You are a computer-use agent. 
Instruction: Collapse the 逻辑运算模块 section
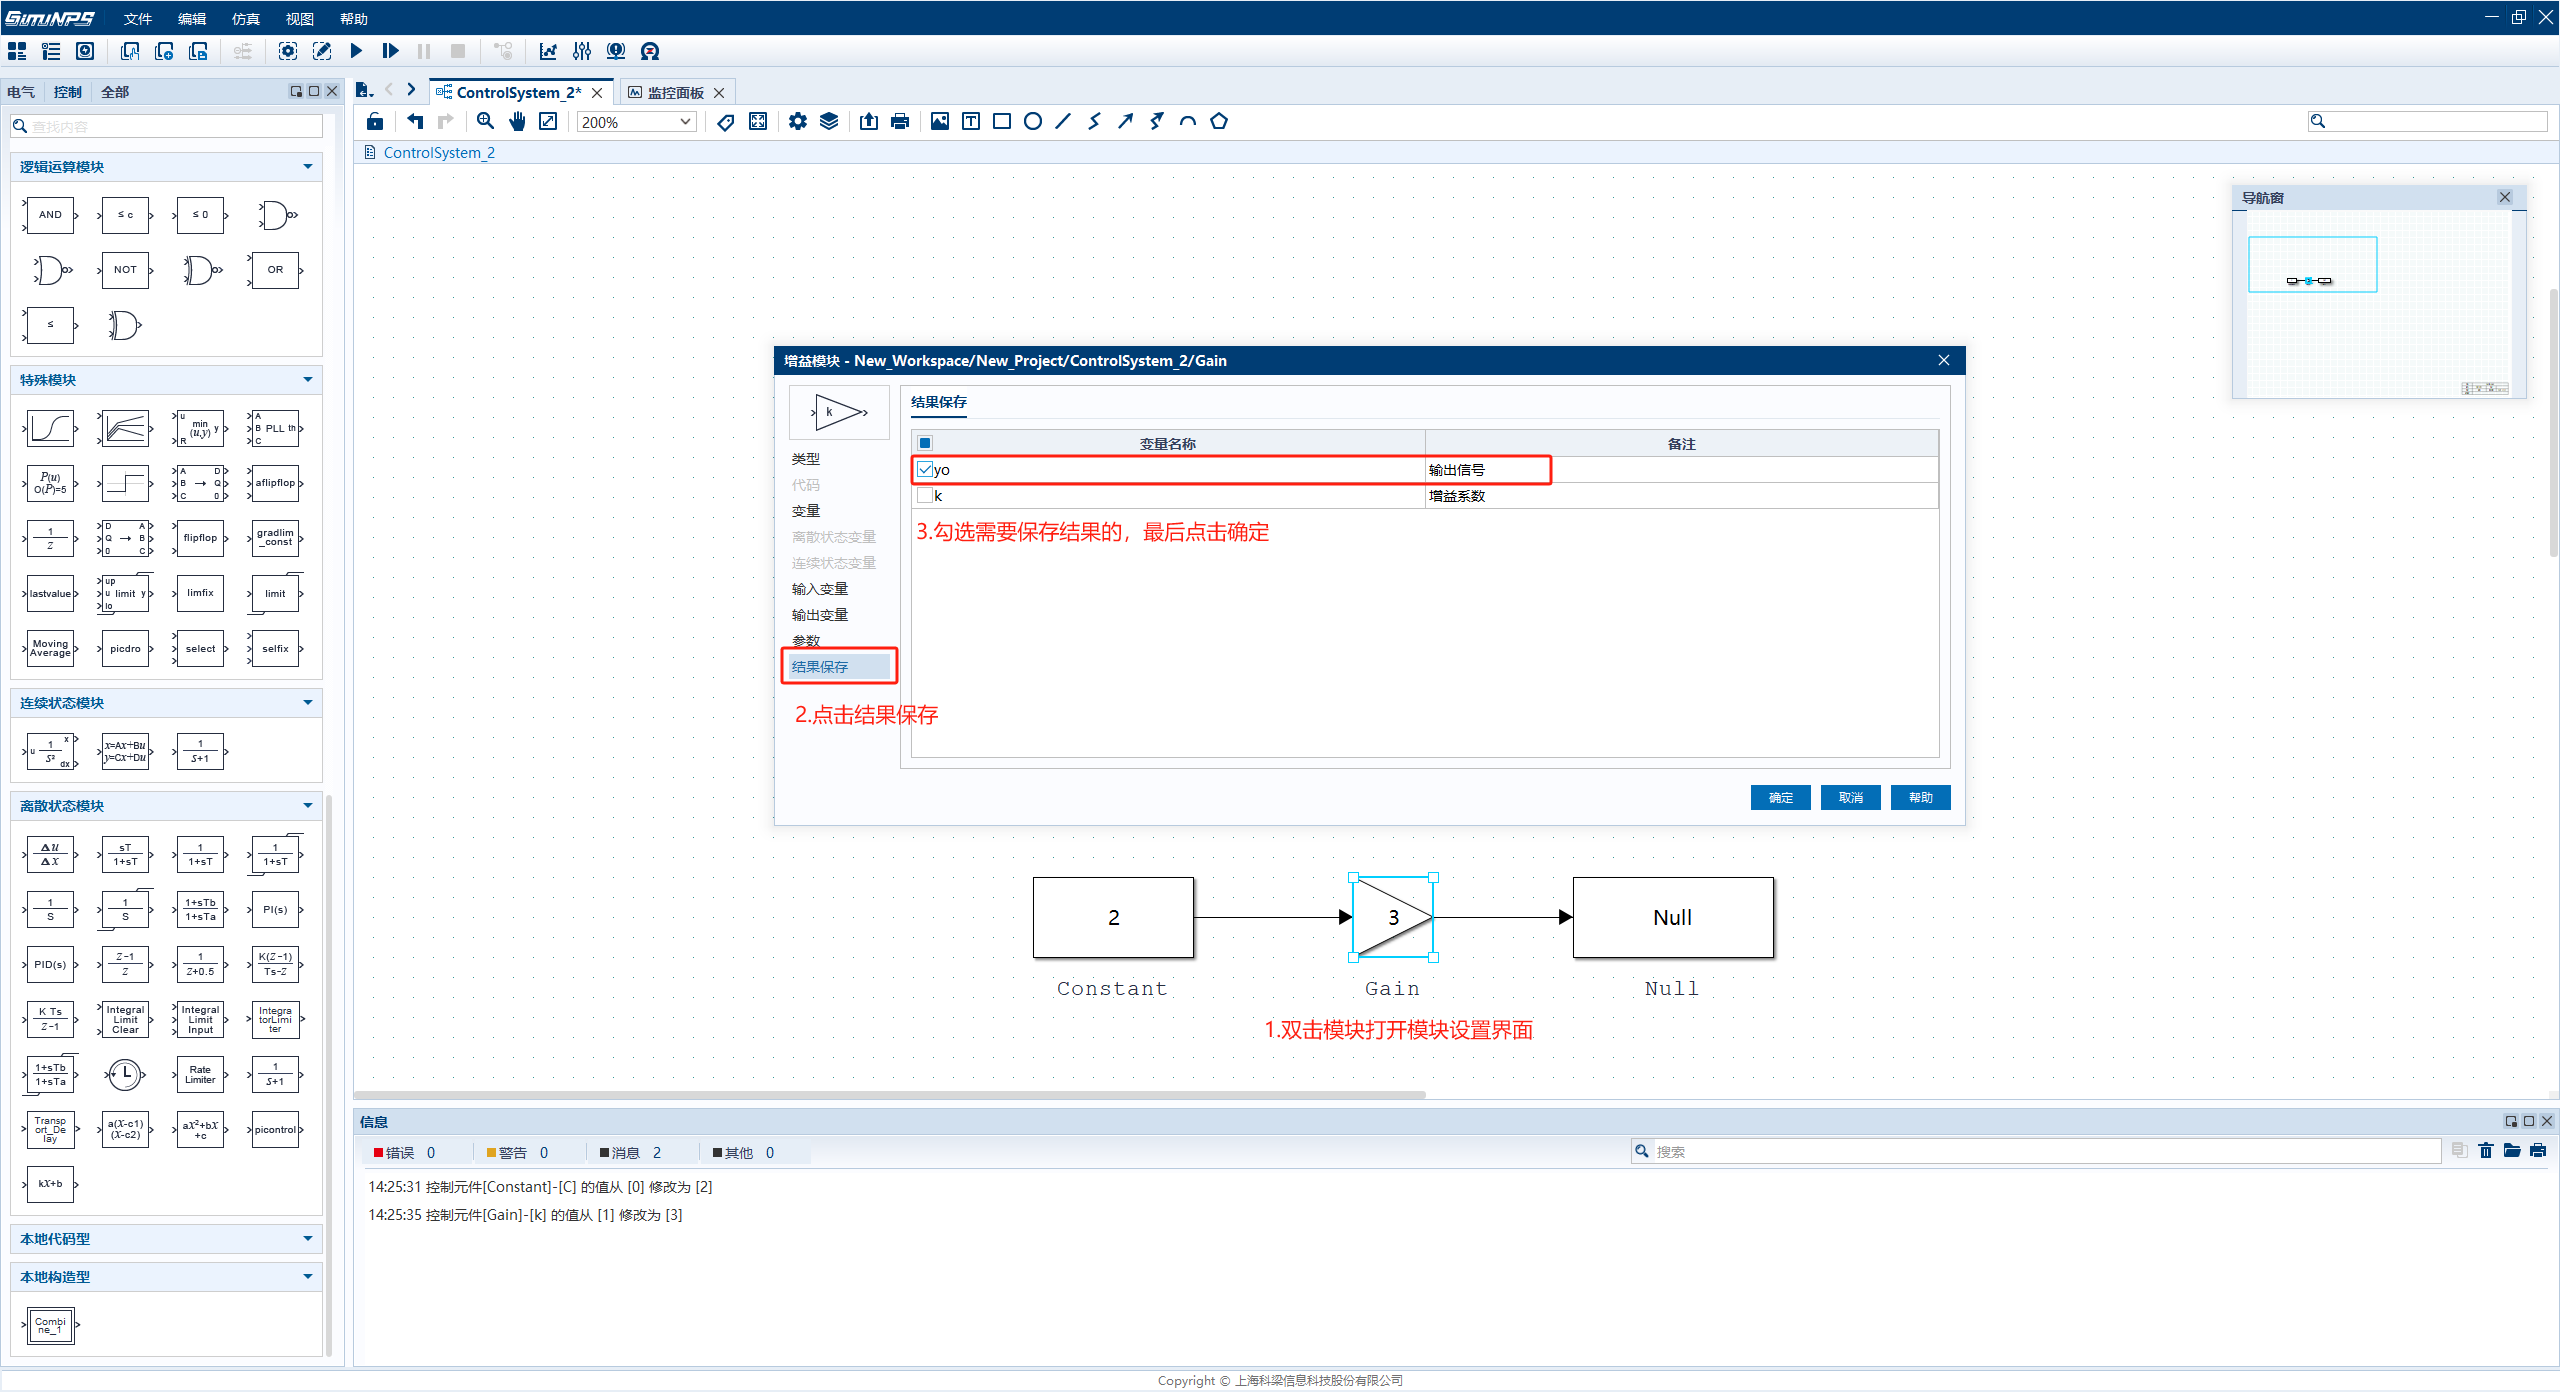(308, 167)
